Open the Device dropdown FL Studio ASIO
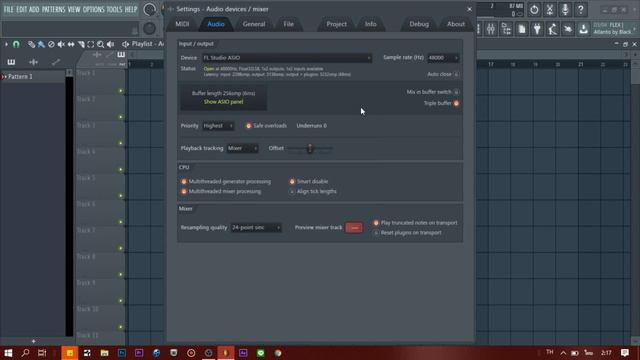 pyautogui.click(x=287, y=58)
